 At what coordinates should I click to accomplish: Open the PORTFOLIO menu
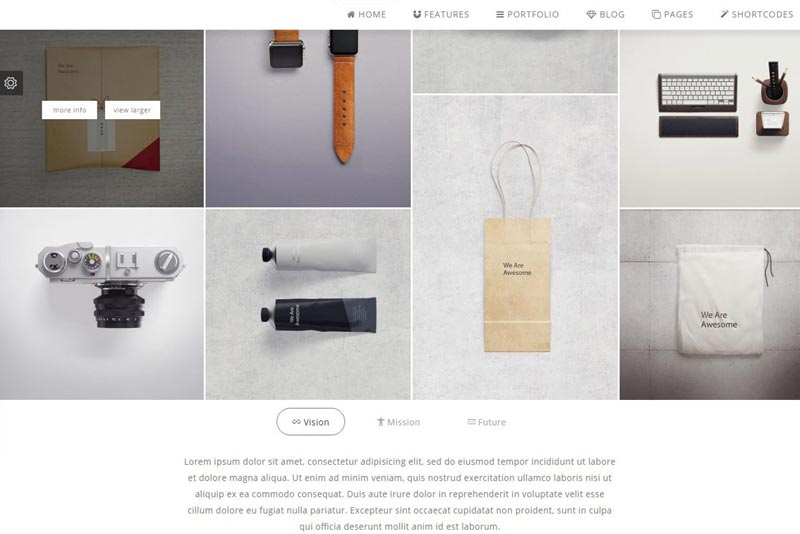pos(528,14)
